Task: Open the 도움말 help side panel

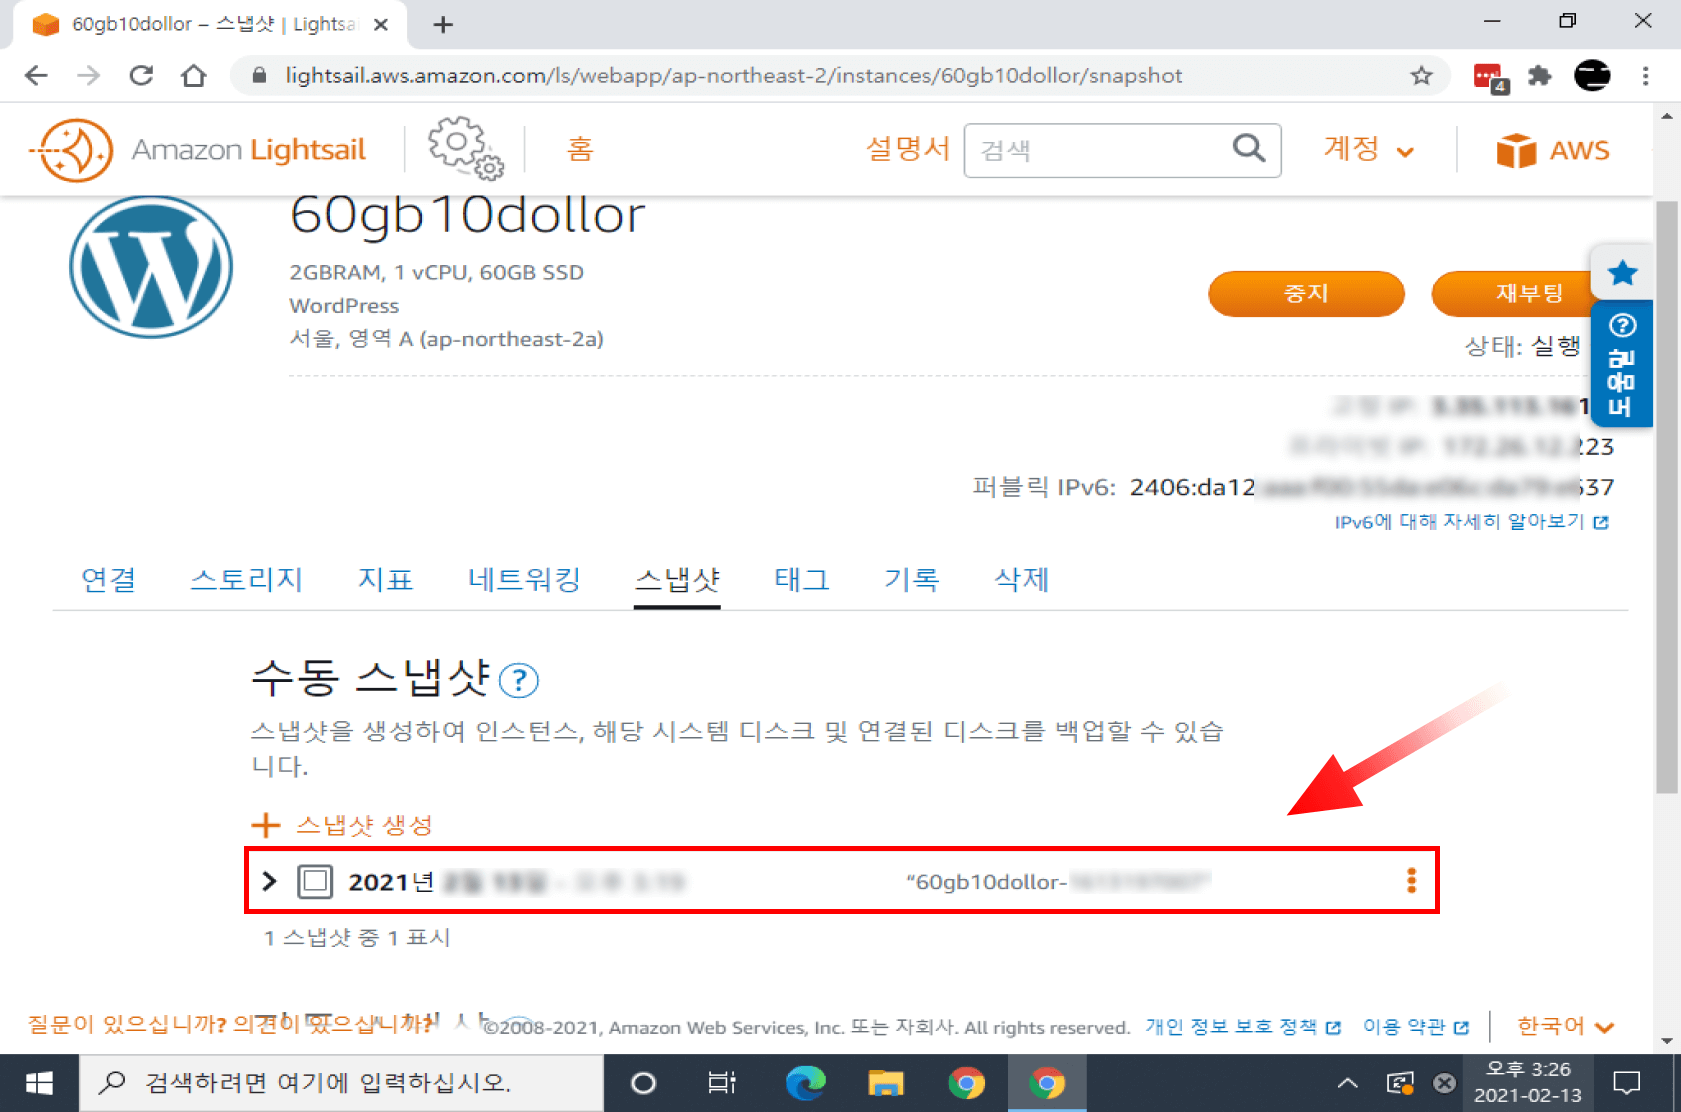Action: click(1621, 365)
